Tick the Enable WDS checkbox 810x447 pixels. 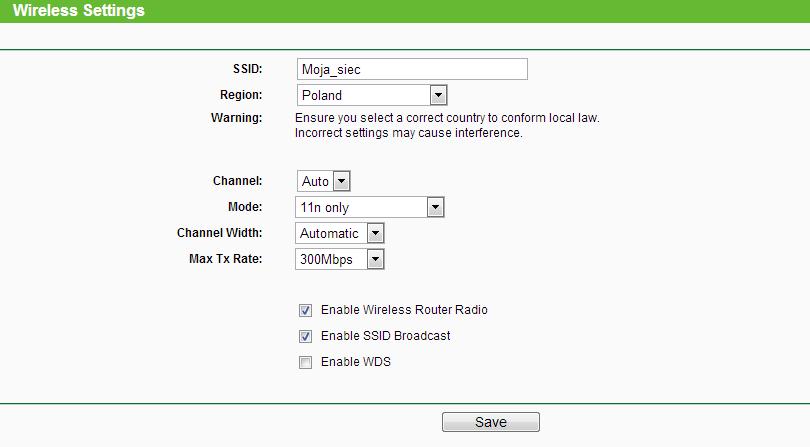click(305, 362)
